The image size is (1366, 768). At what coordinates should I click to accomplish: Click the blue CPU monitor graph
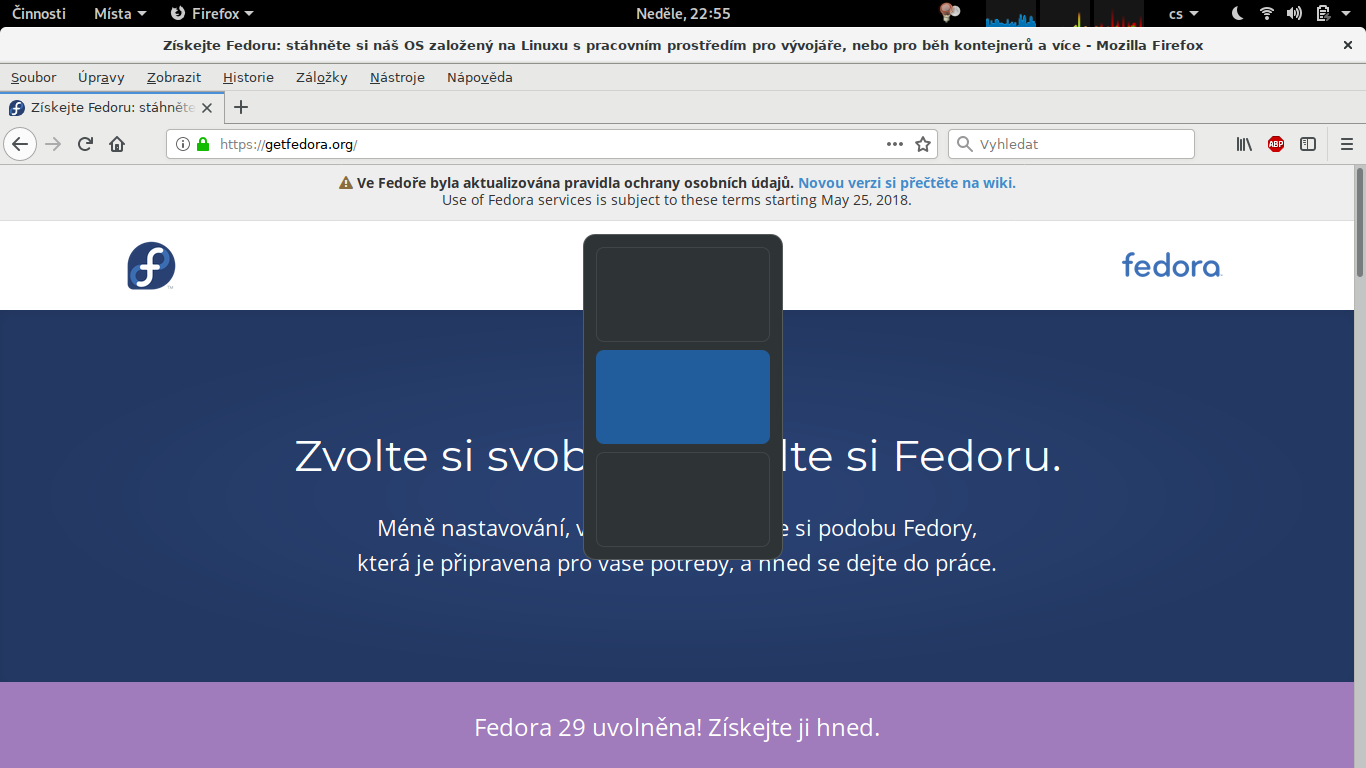1012,14
